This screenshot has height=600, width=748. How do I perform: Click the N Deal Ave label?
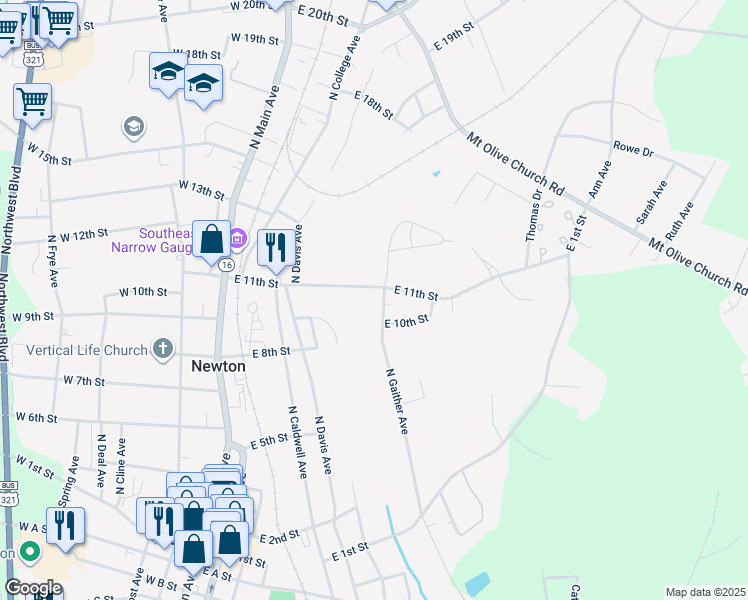(101, 461)
